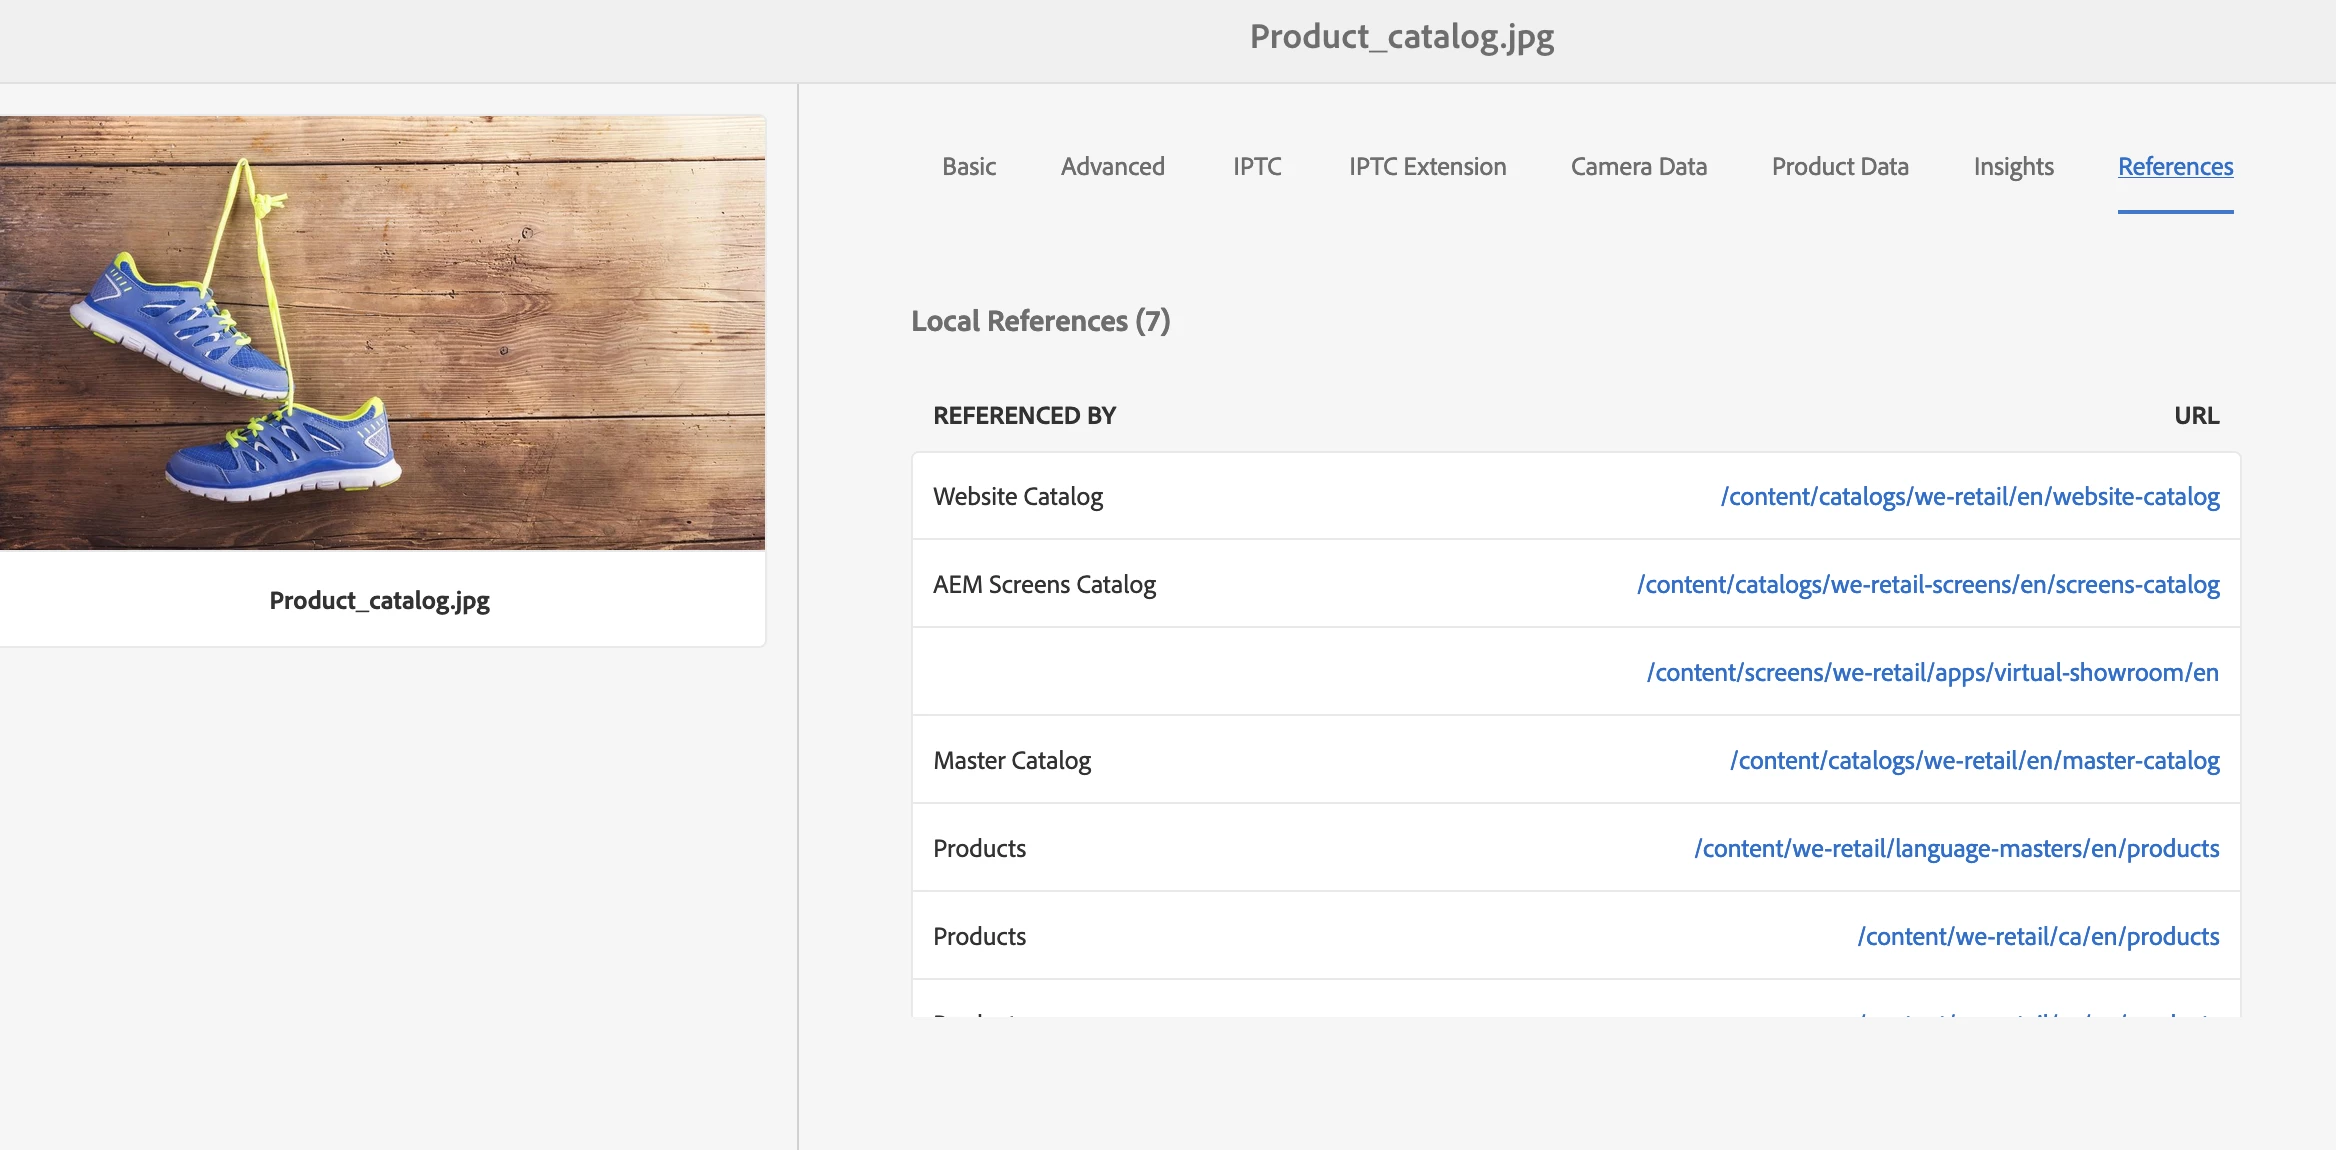2336x1150 pixels.
Task: Open the virtual-showroom URL link
Action: click(x=1932, y=673)
